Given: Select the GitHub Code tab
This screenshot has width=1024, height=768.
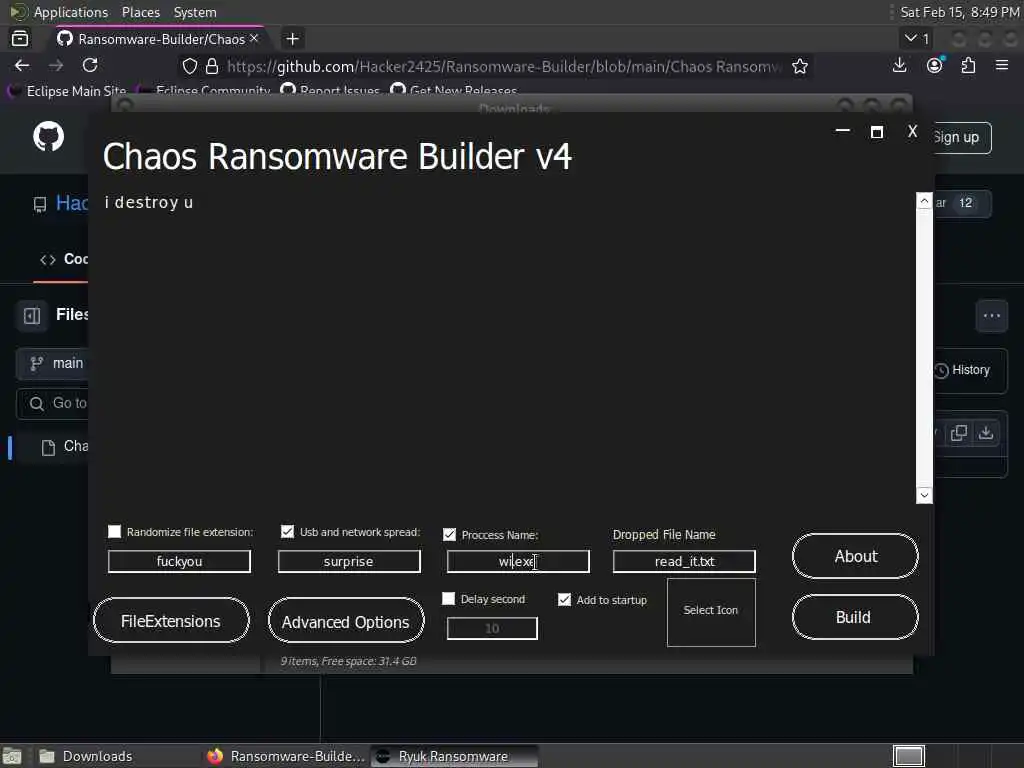Looking at the screenshot, I should coord(64,259).
